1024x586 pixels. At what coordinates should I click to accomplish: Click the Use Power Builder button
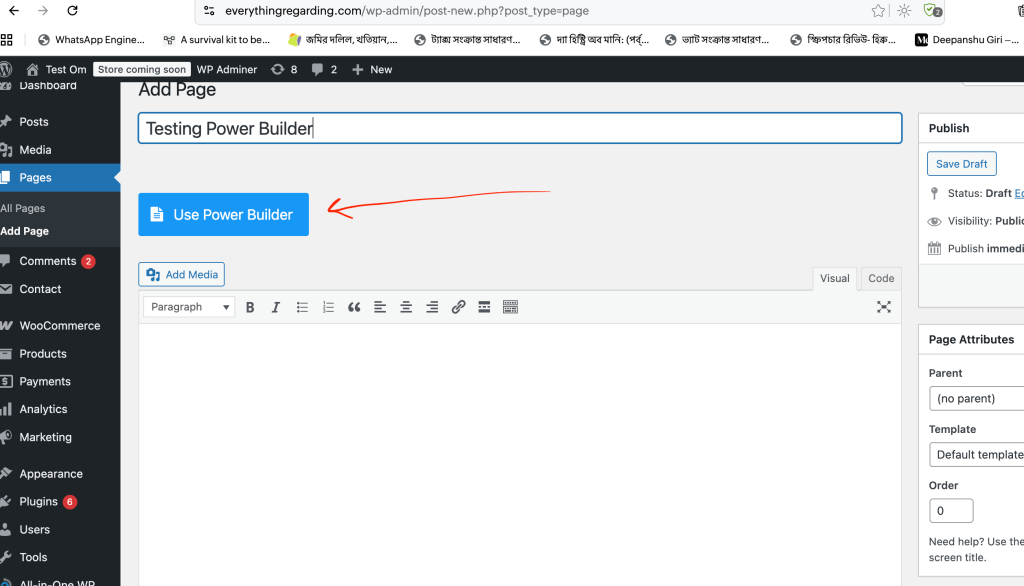[x=223, y=214]
